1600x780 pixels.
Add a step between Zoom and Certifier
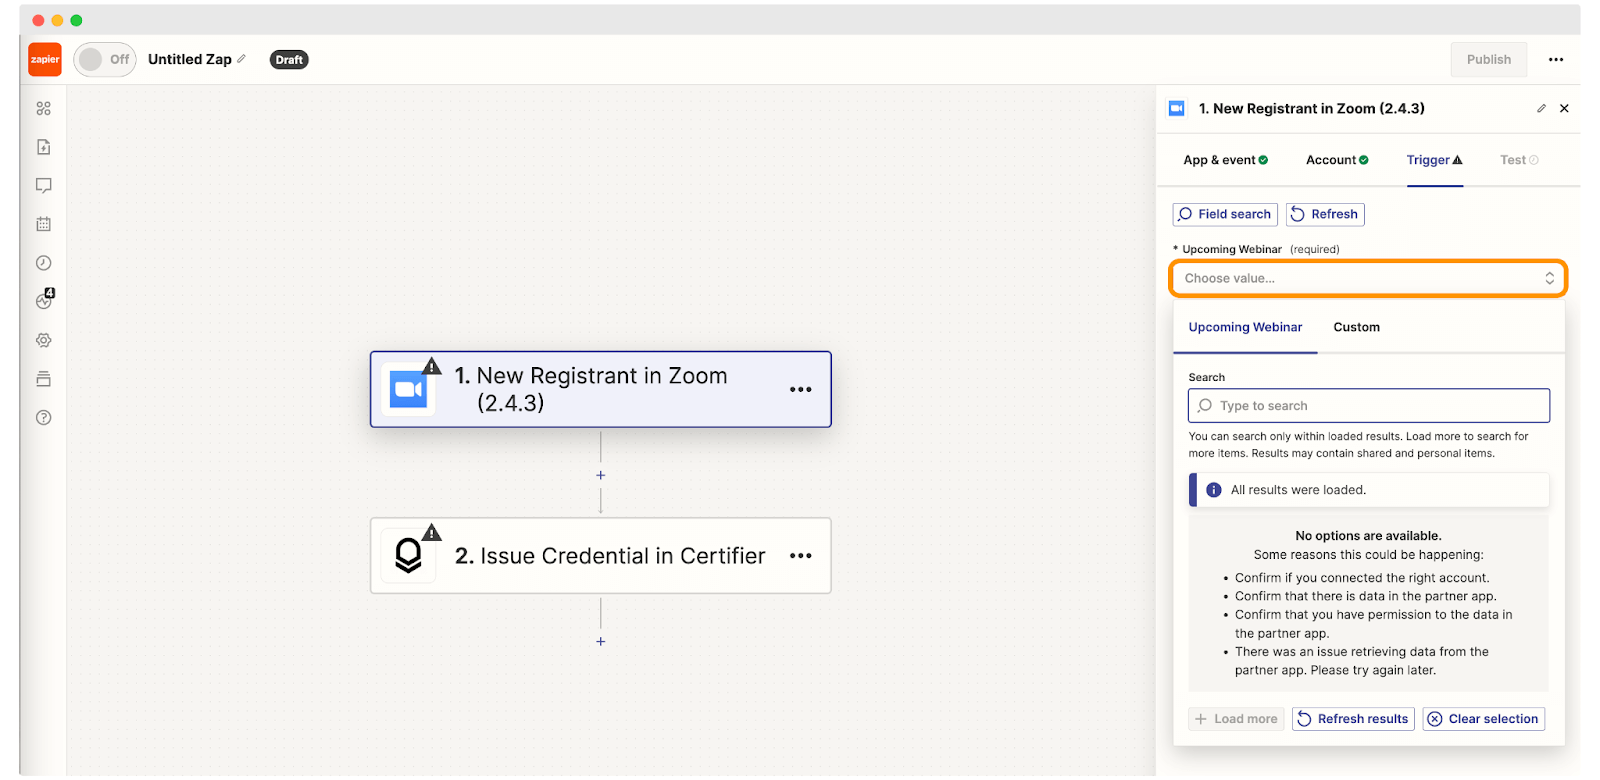(601, 476)
